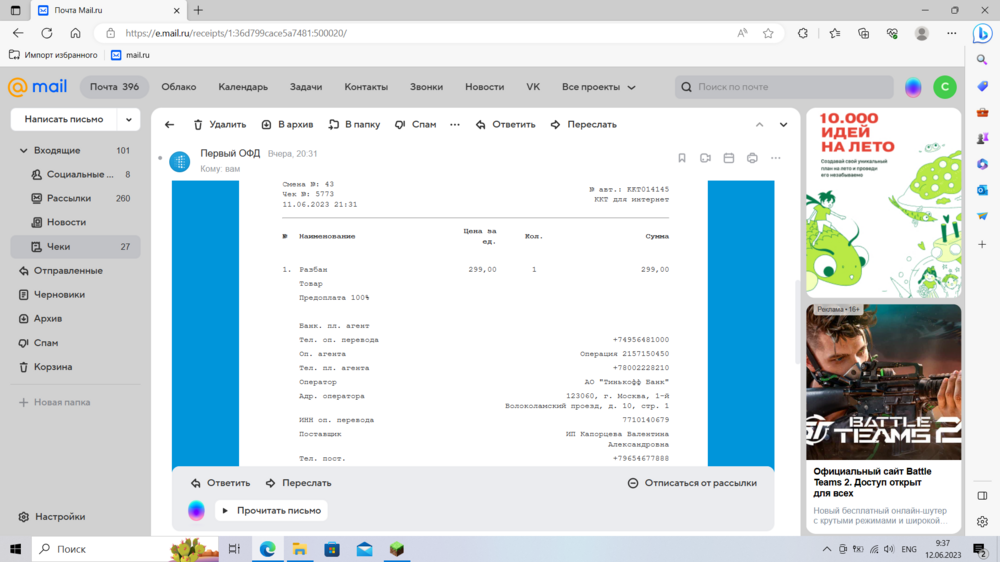Open the Bing sidebar button
Screen dimensions: 1000x562
(982, 33)
